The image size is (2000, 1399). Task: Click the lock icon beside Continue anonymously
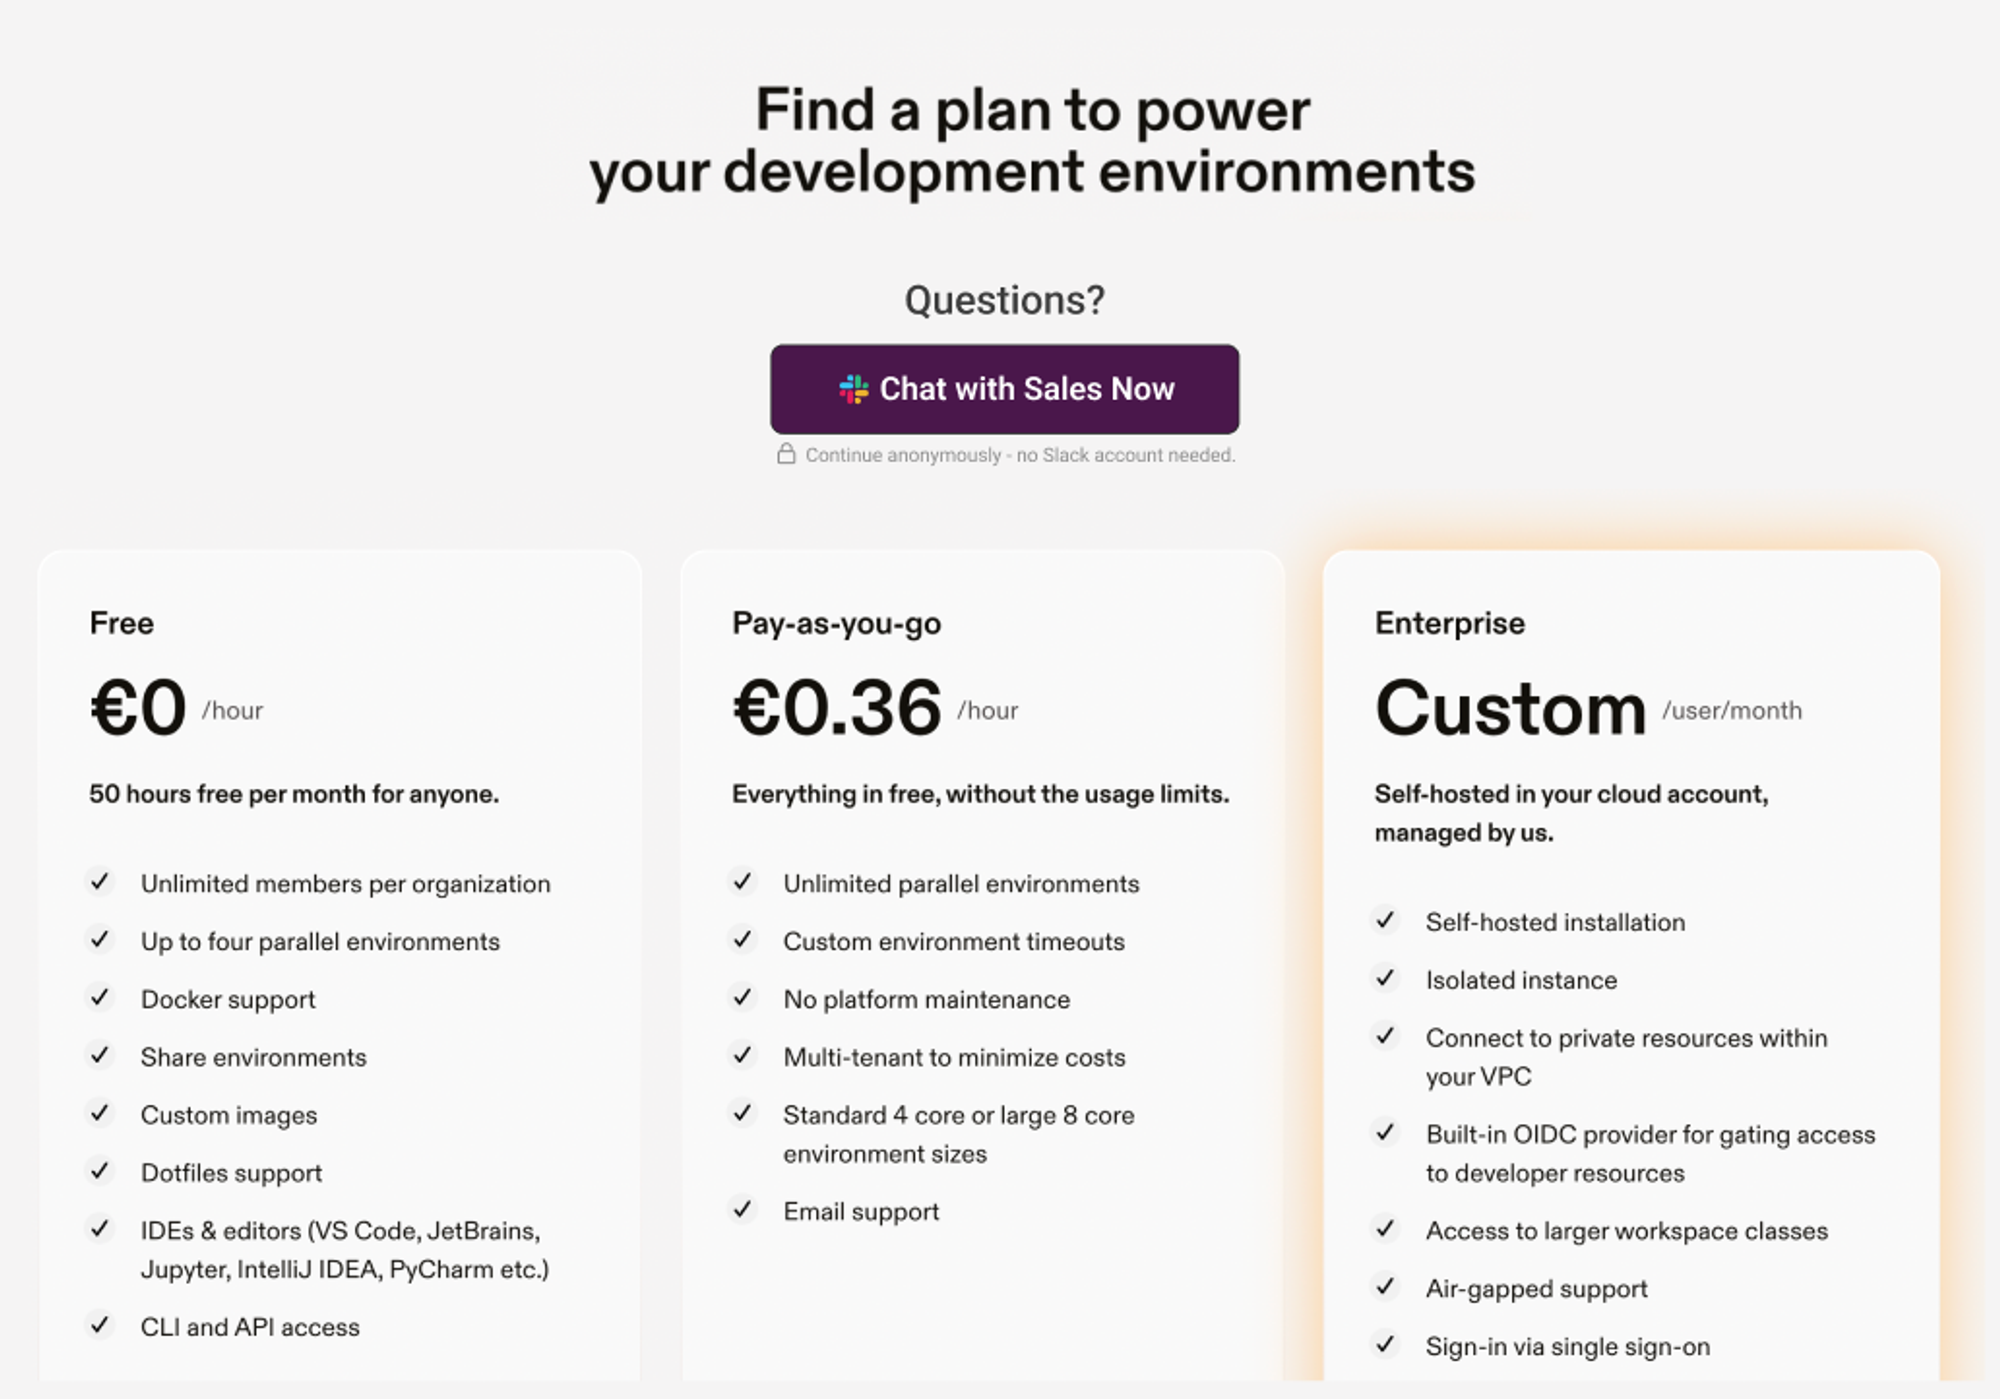(786, 454)
